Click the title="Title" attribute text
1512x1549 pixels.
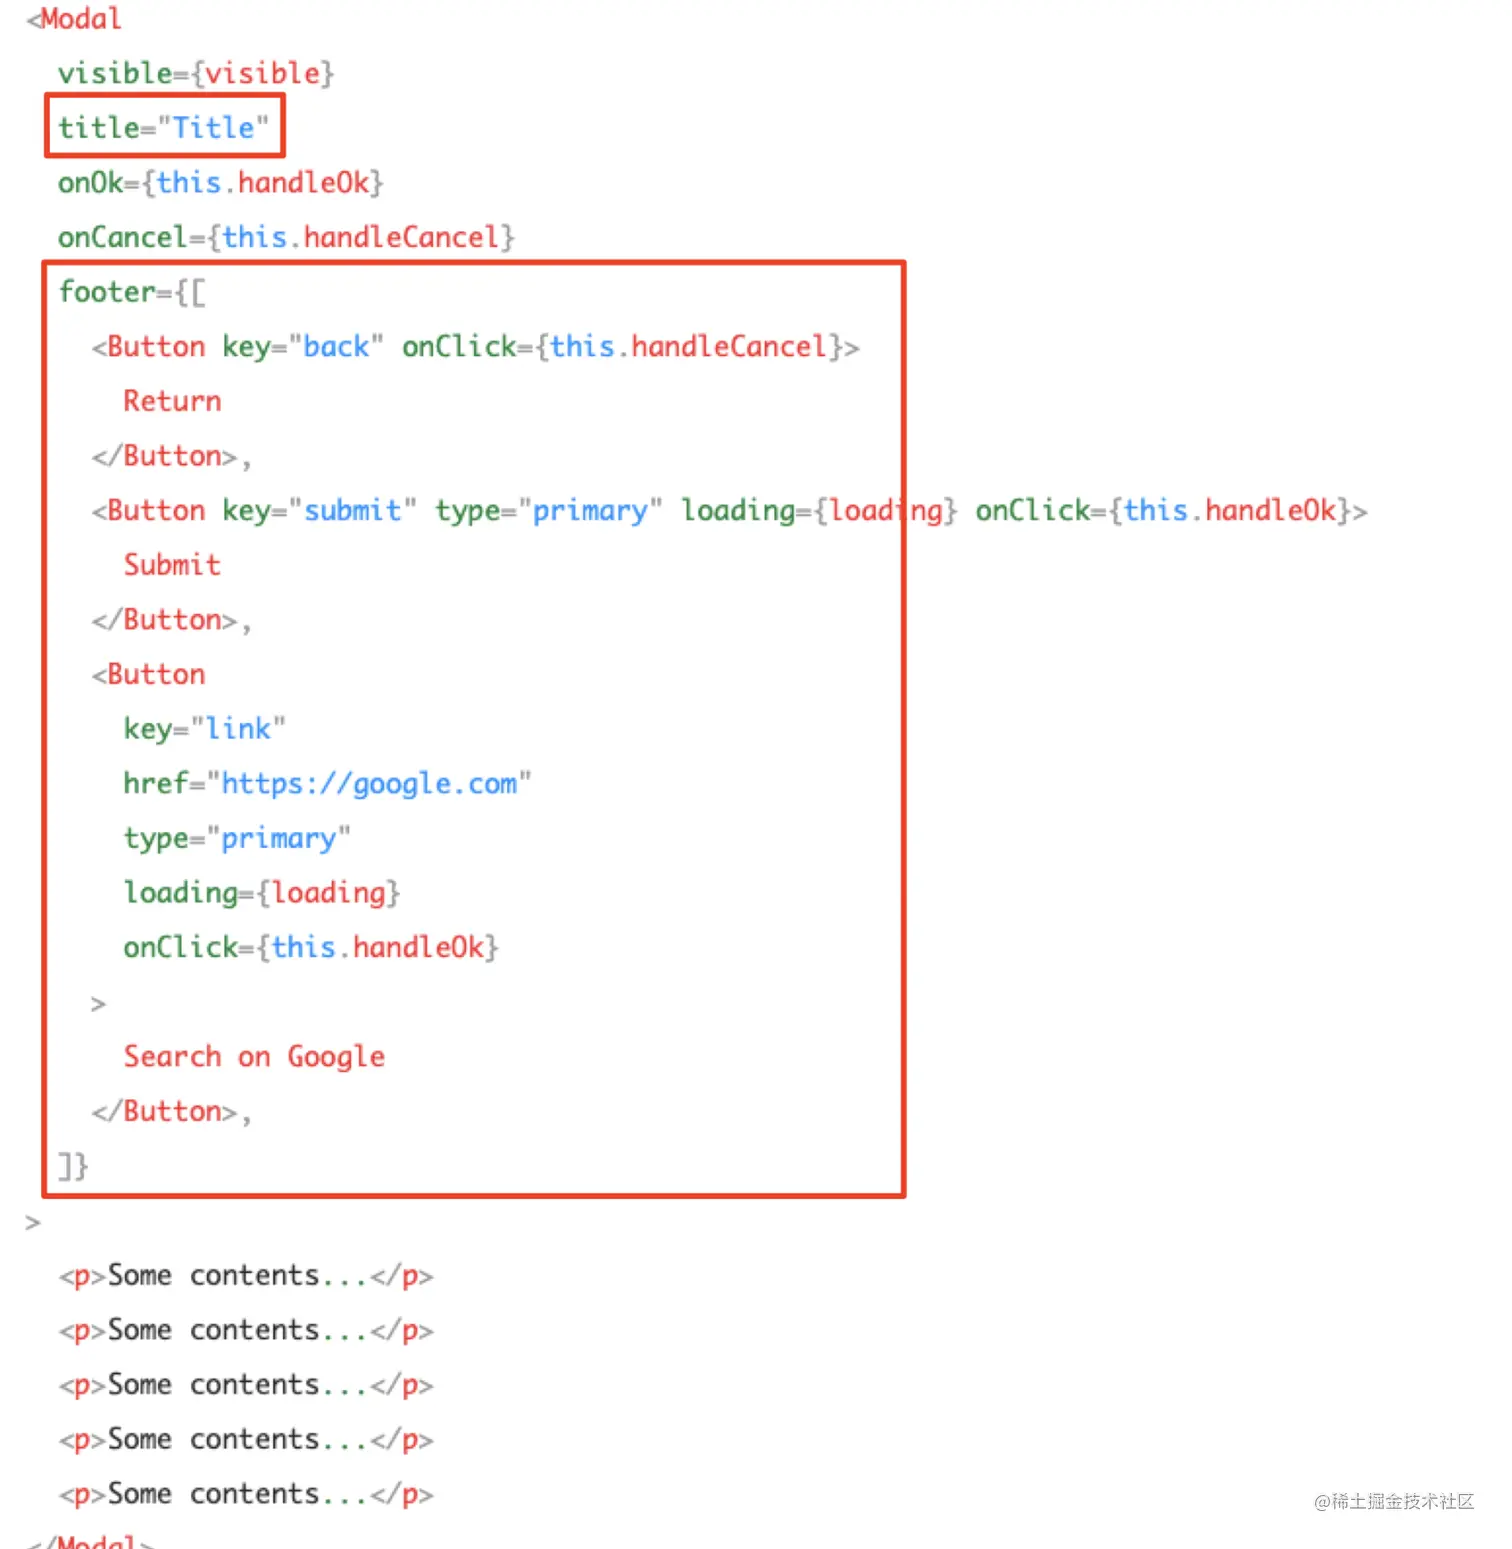point(164,127)
